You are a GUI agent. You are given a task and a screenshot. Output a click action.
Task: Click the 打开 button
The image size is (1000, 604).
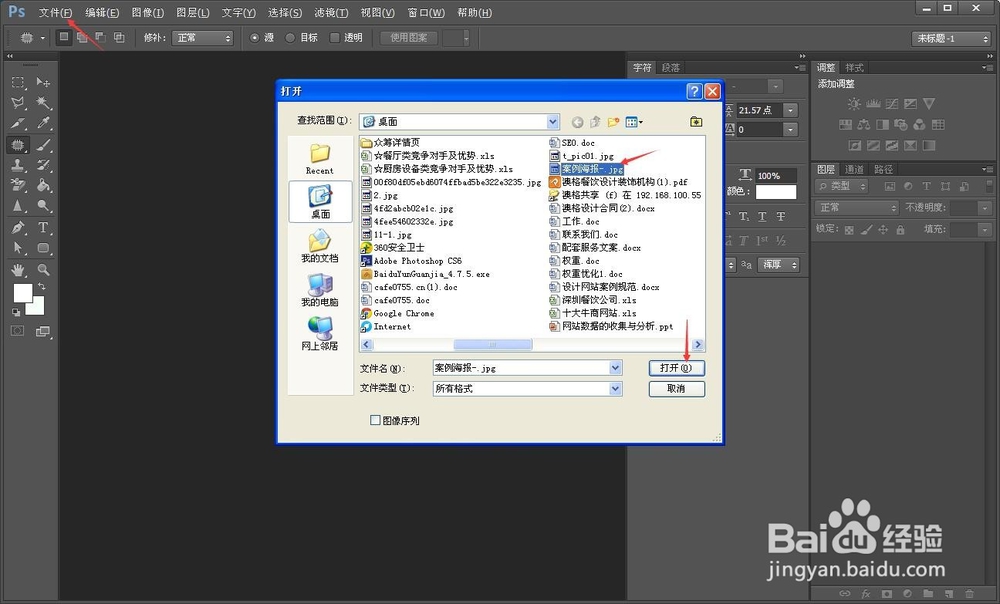pos(677,367)
